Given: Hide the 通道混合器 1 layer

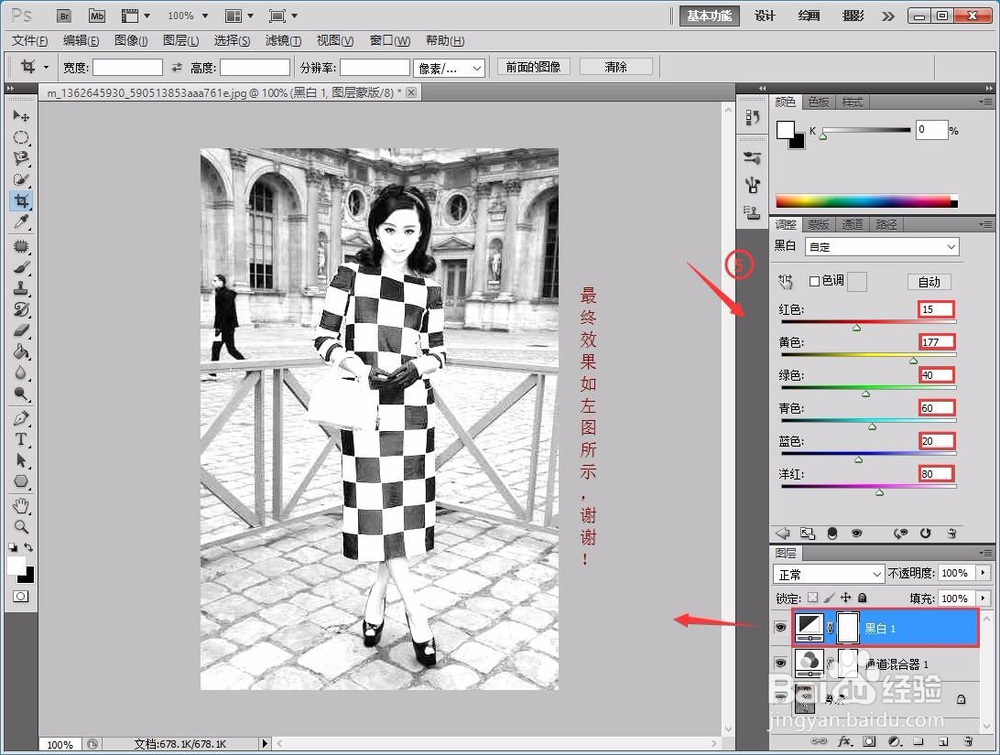Looking at the screenshot, I should click(x=780, y=664).
